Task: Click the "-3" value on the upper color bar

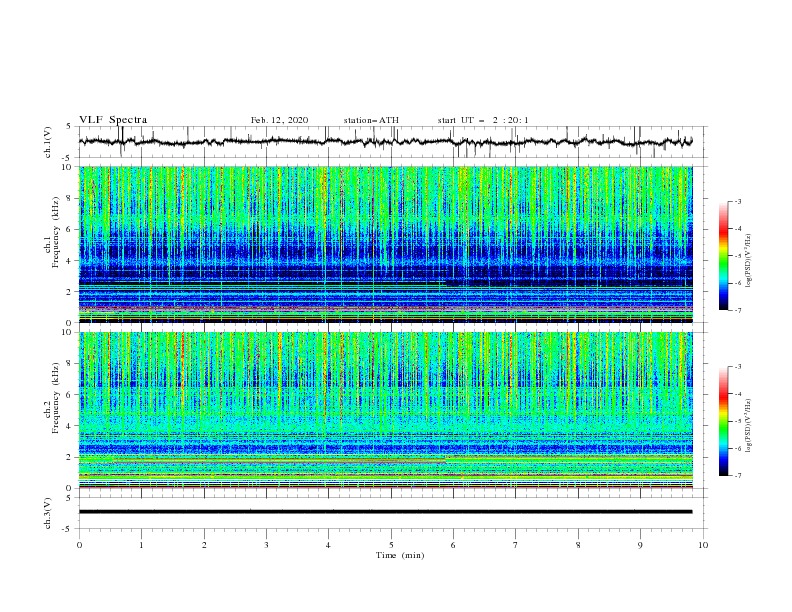Action: (737, 201)
